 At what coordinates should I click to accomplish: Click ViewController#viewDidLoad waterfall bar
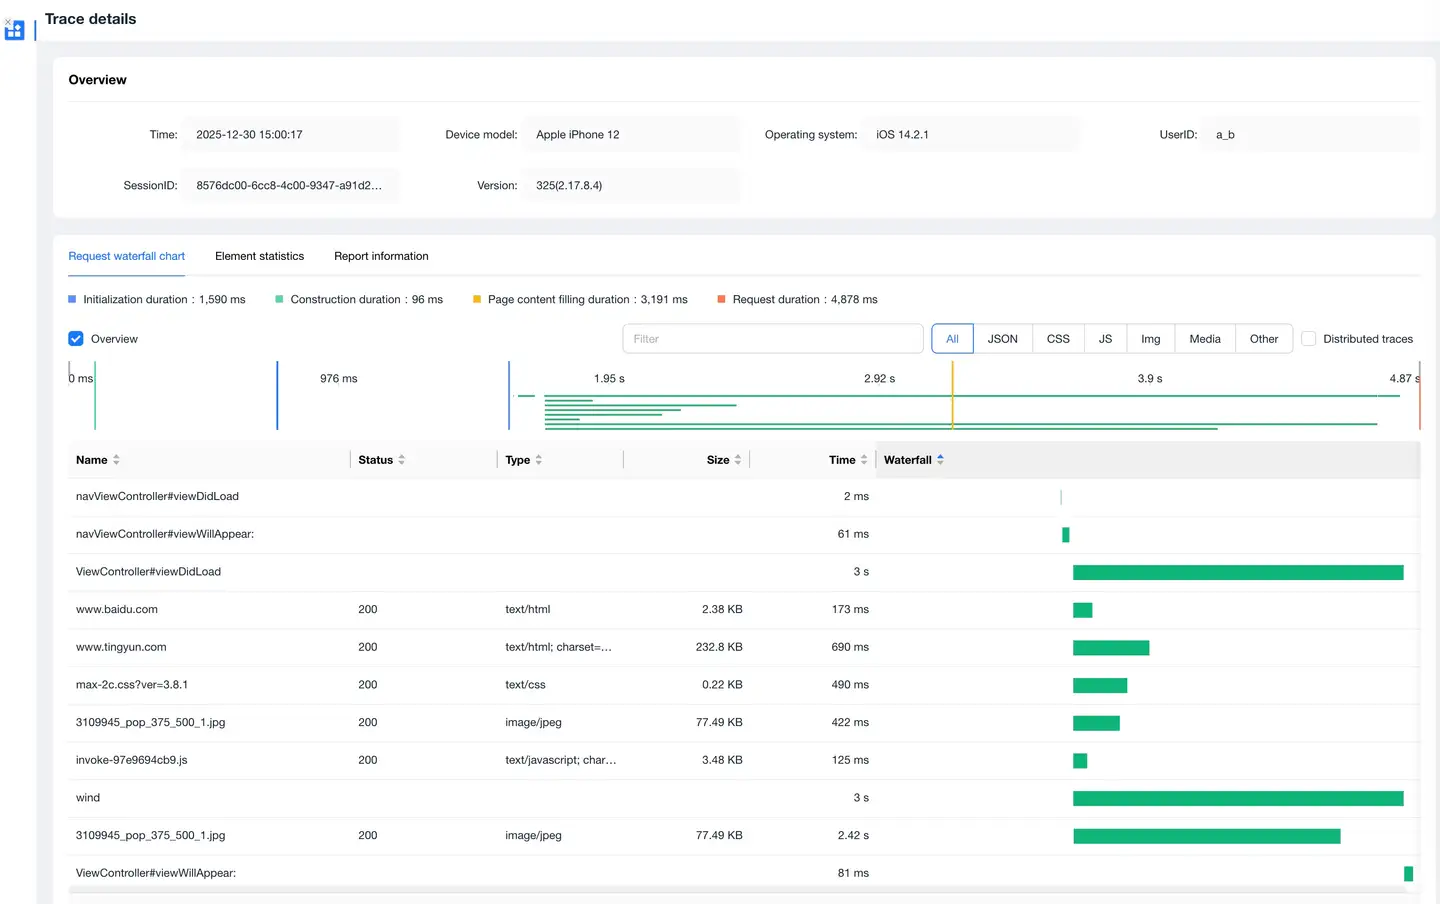pyautogui.click(x=1237, y=572)
